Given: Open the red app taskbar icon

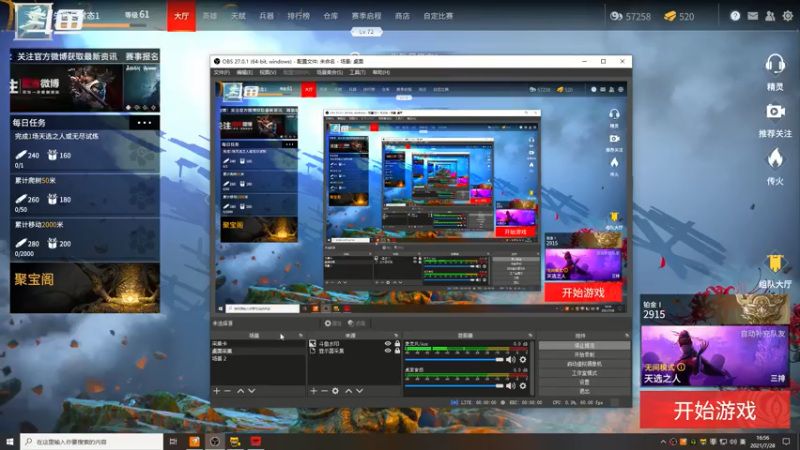Looking at the screenshot, I should (x=256, y=441).
